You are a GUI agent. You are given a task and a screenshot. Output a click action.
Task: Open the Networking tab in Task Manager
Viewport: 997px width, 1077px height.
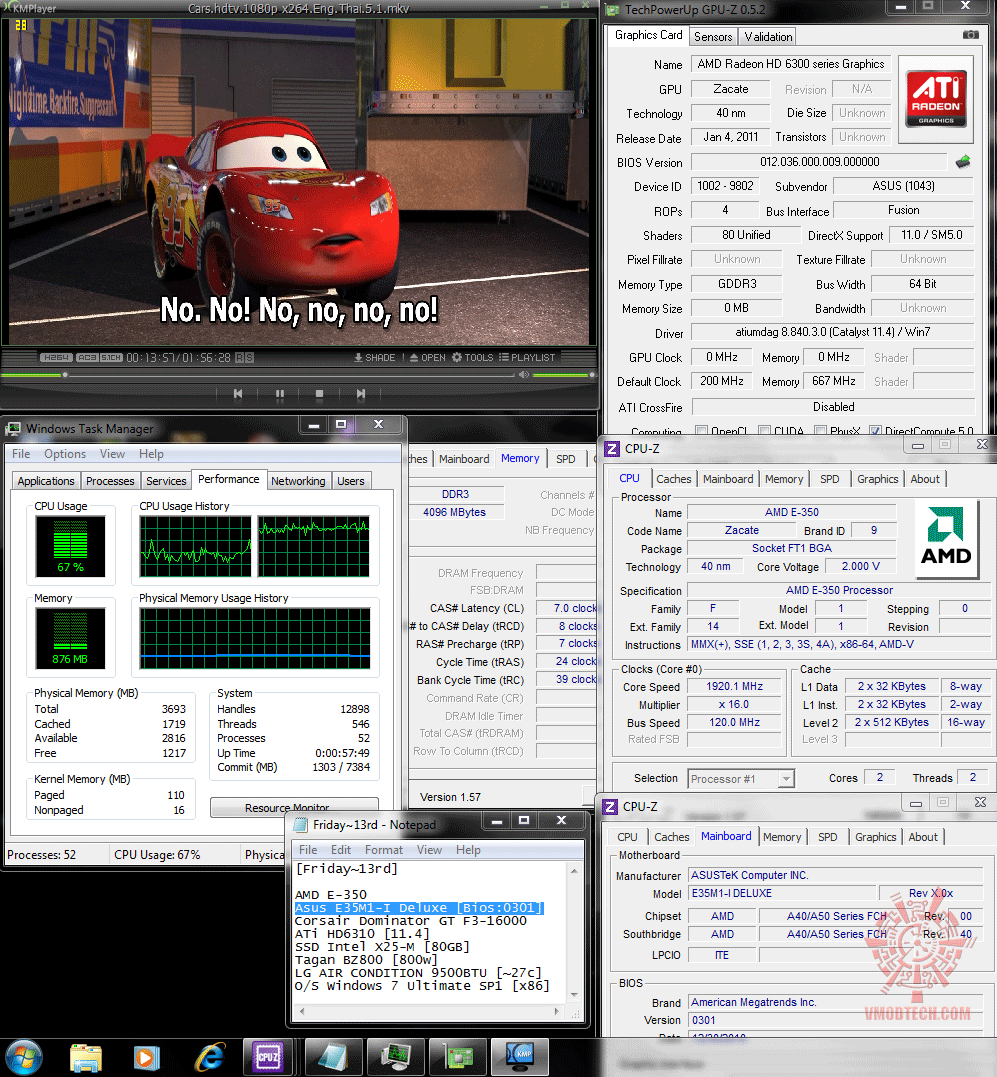[x=298, y=481]
